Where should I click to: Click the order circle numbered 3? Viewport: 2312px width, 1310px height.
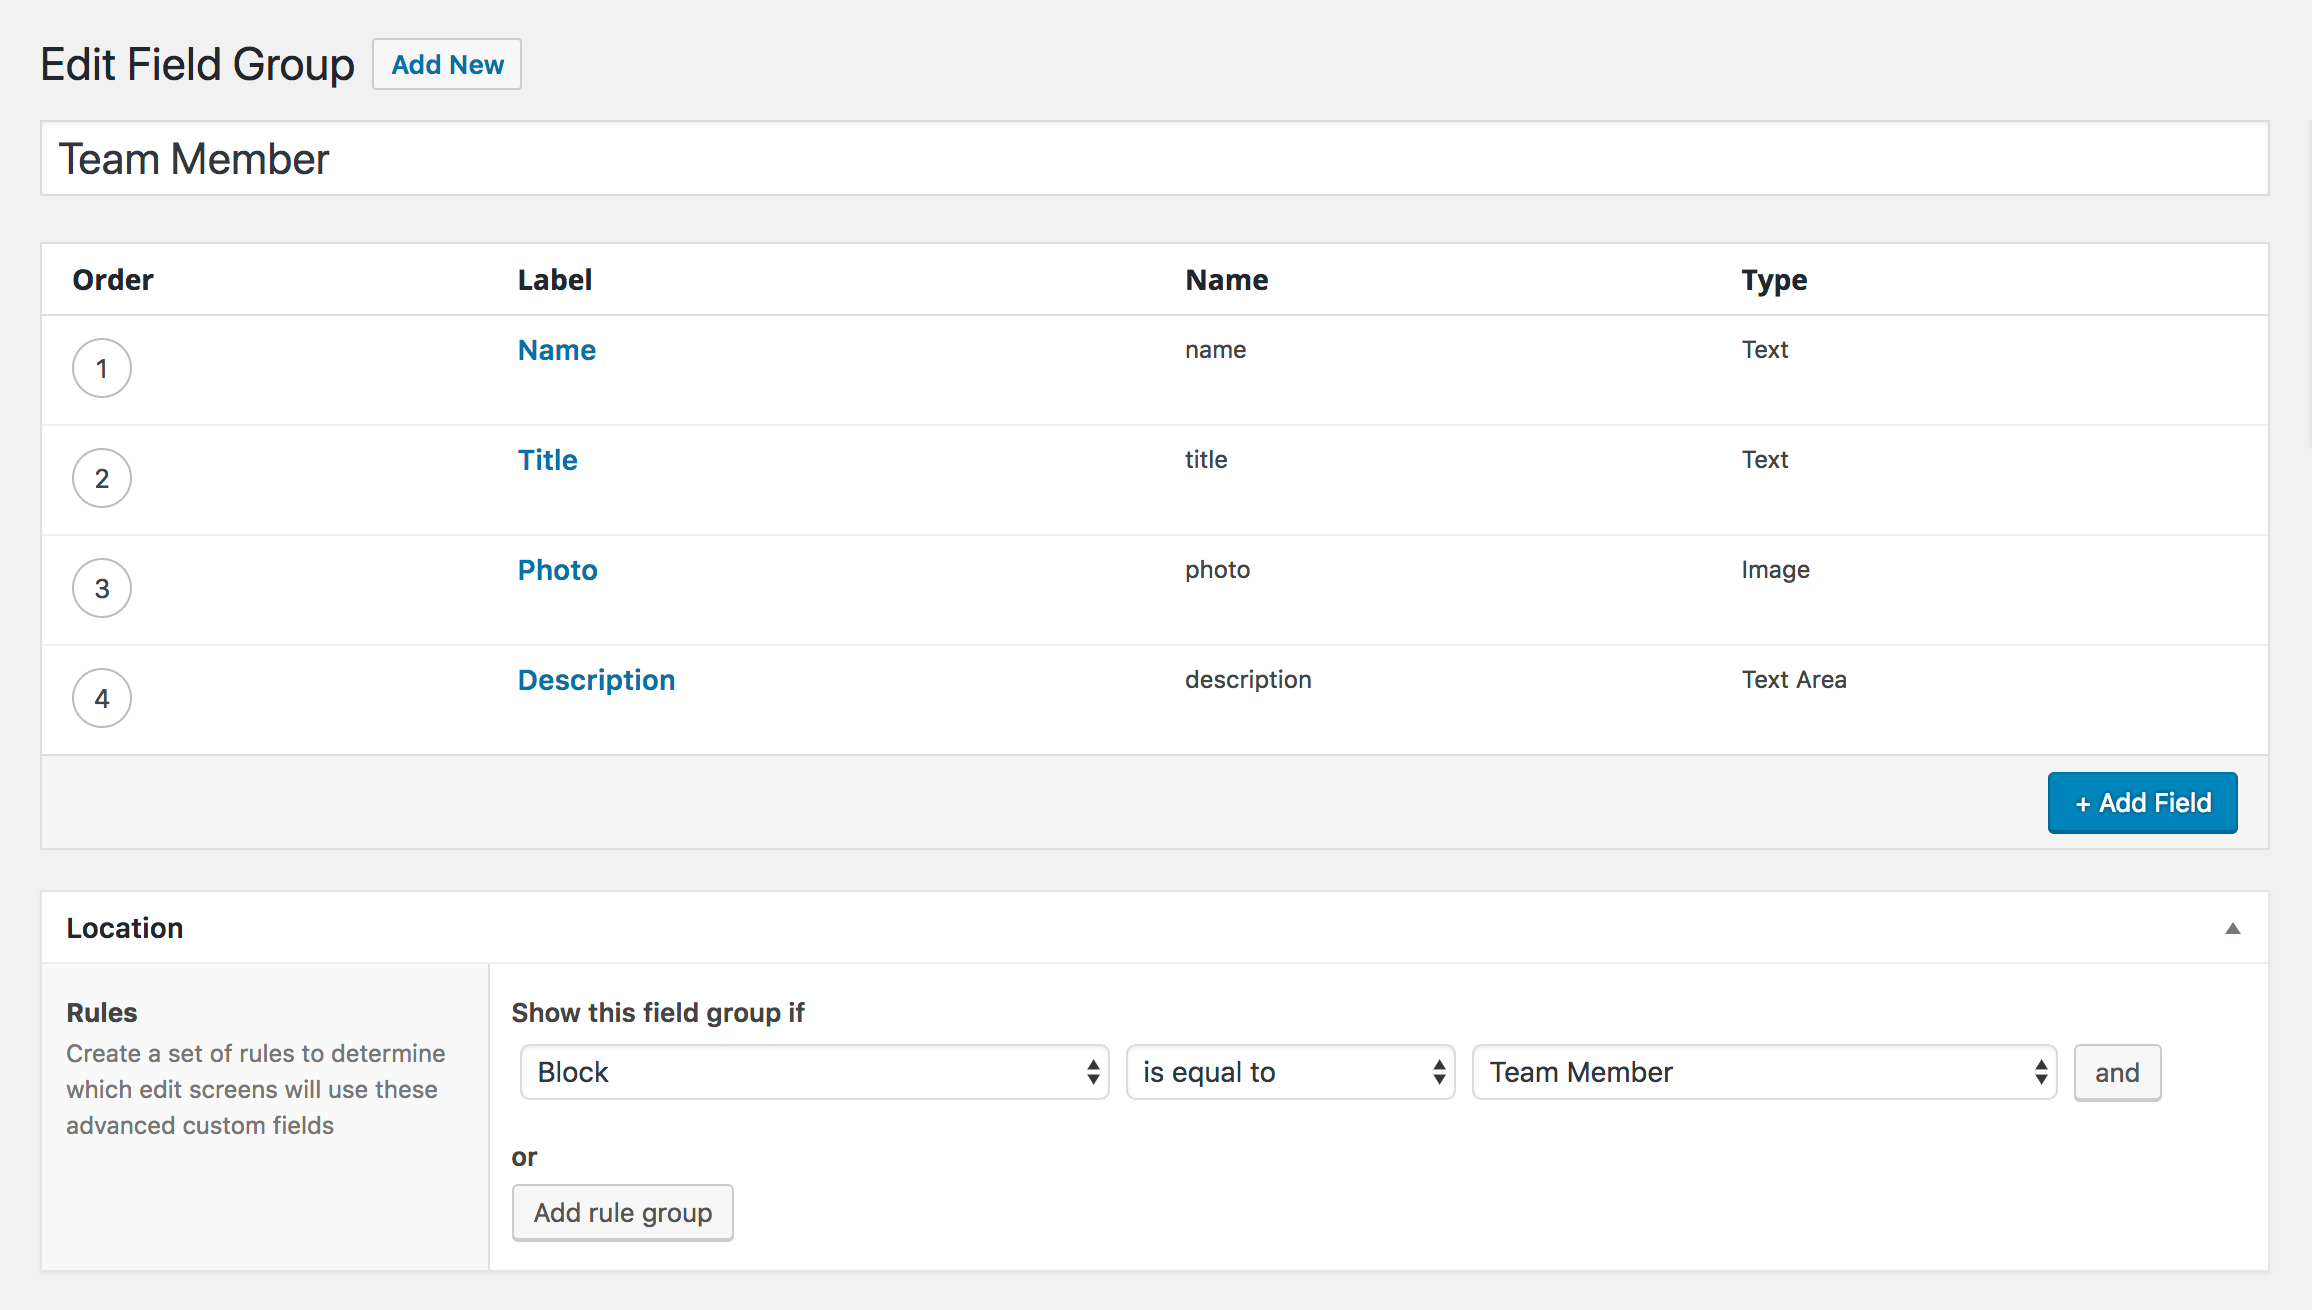tap(102, 588)
